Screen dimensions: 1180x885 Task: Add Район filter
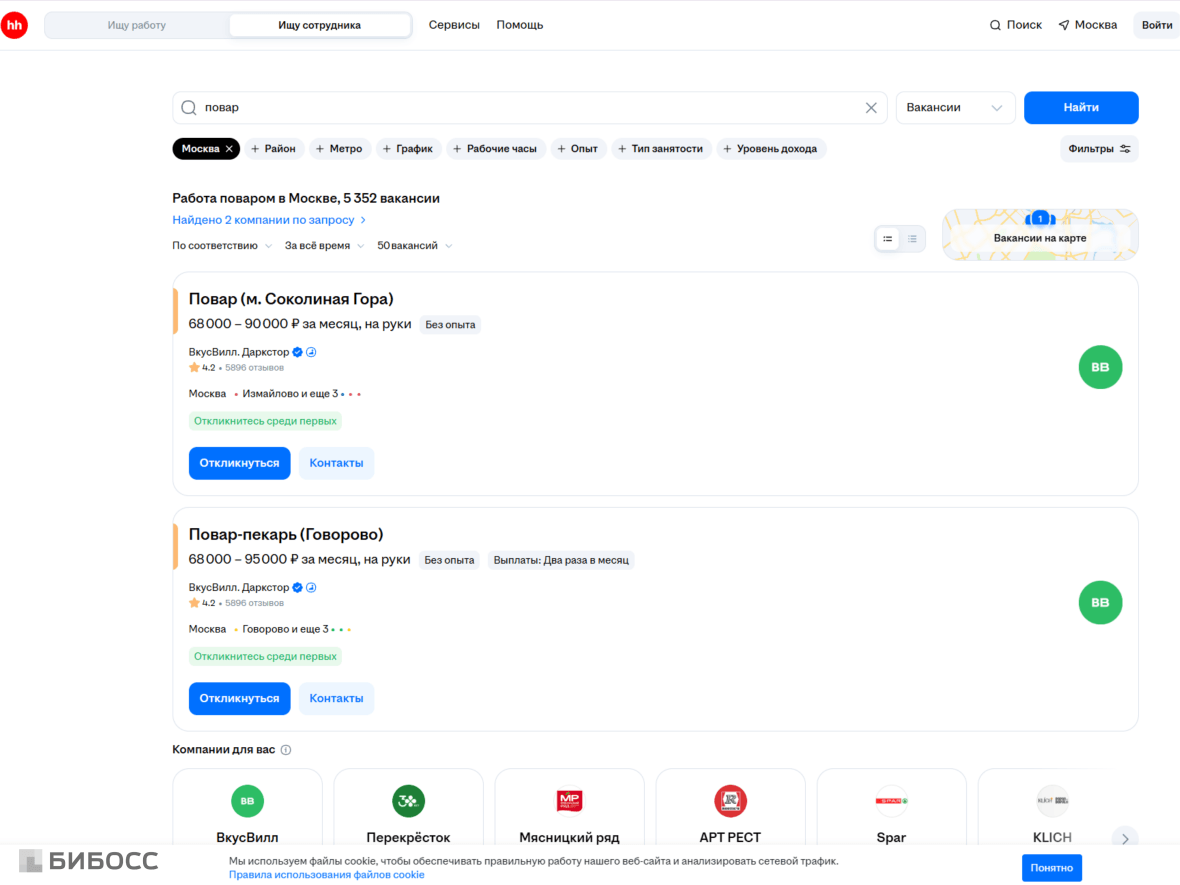(273, 149)
